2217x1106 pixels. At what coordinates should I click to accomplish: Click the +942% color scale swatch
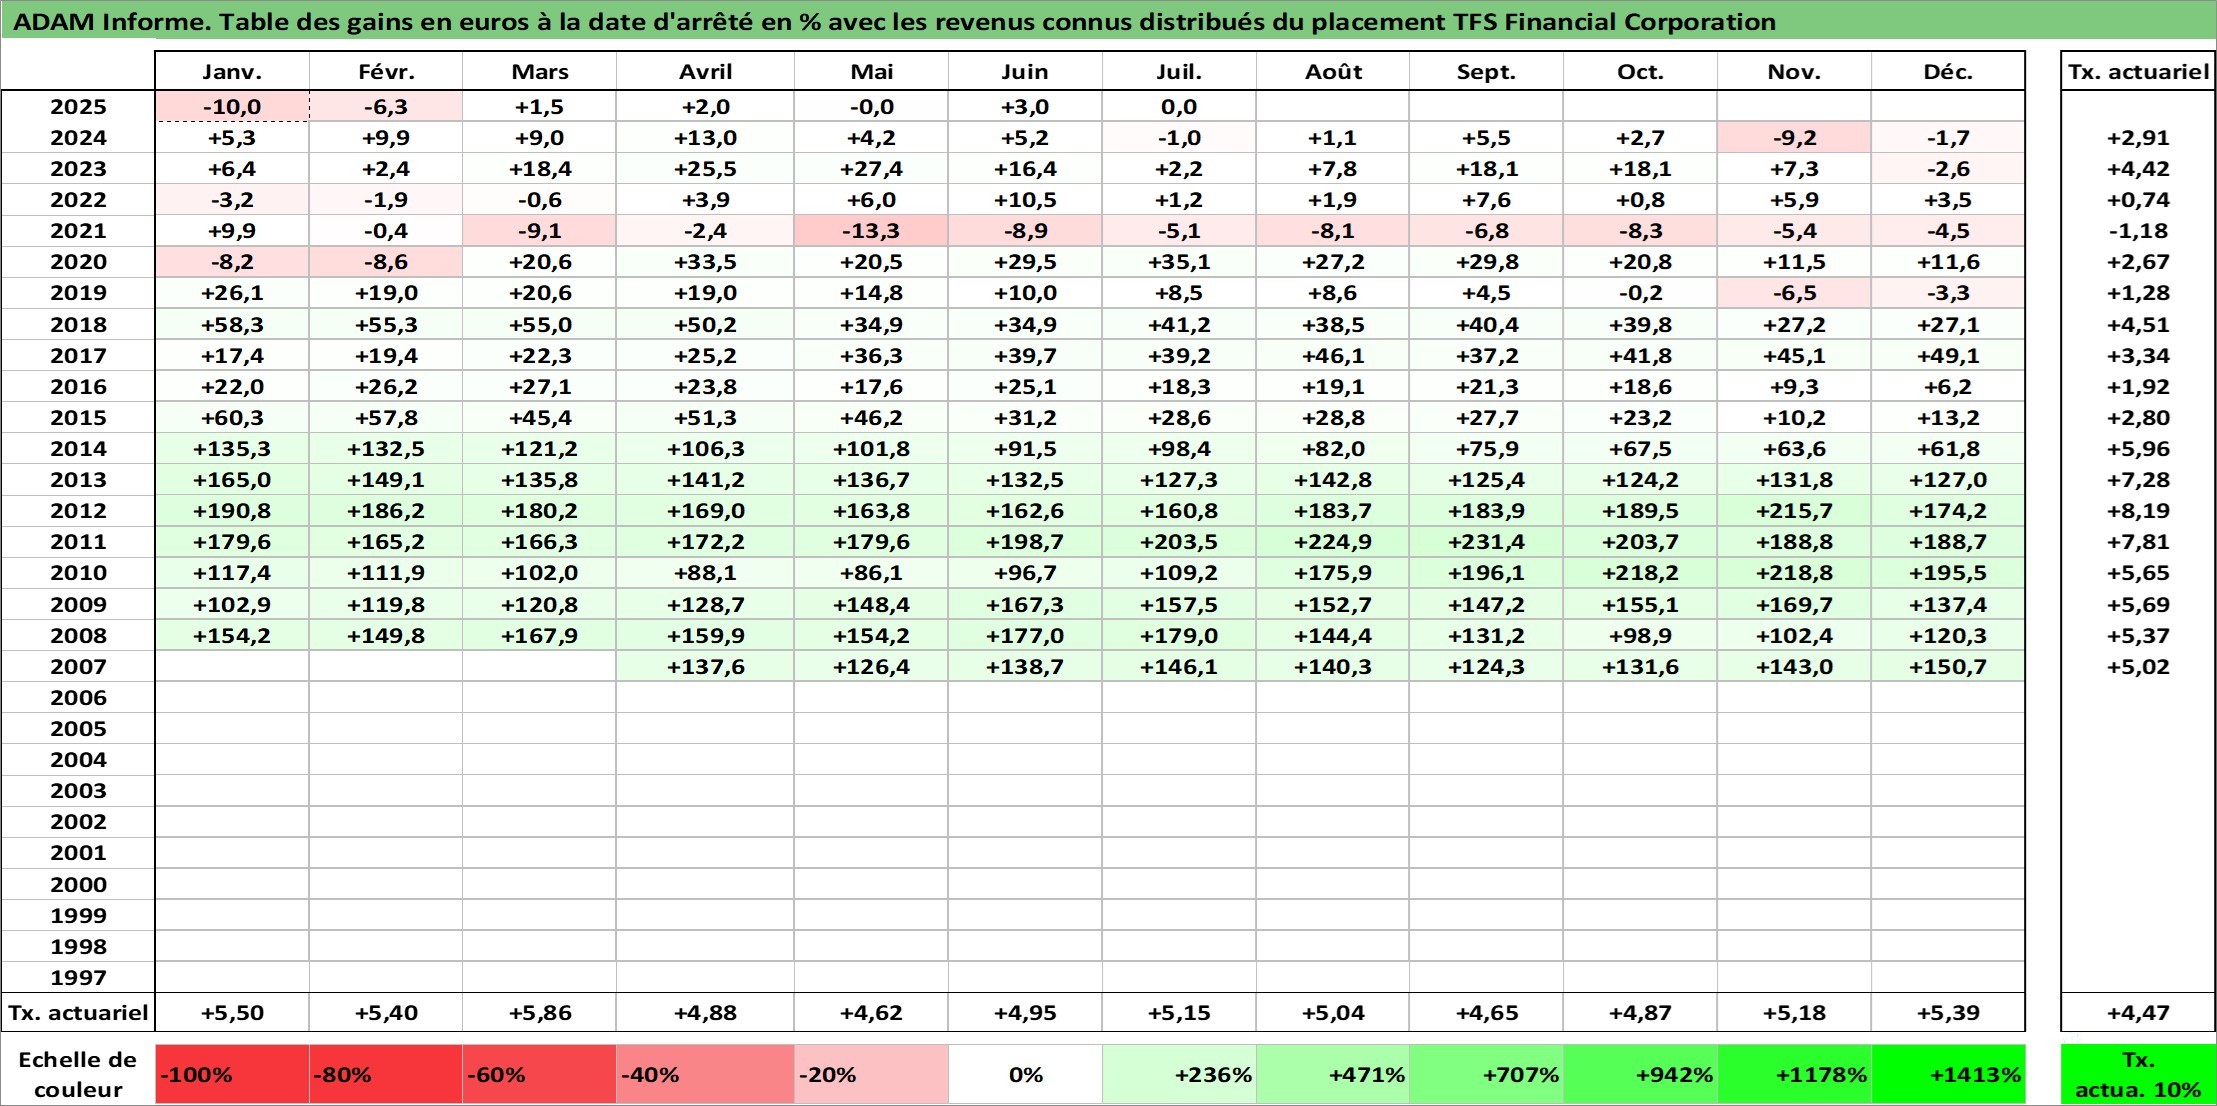pyautogui.click(x=1640, y=1075)
